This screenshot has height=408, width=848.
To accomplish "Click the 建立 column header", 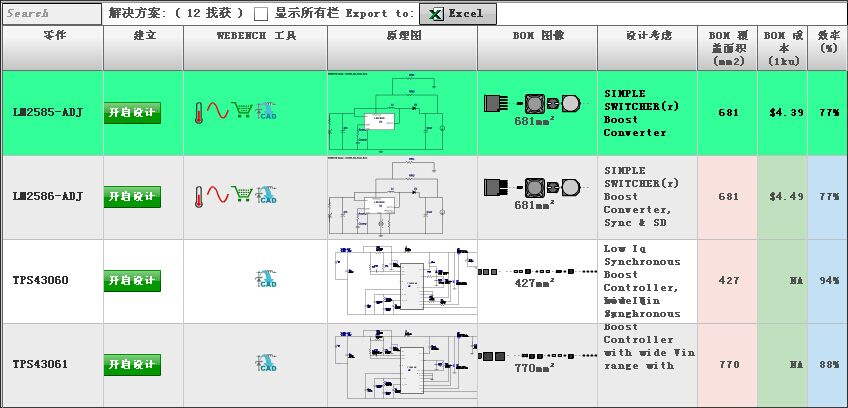I will [143, 48].
